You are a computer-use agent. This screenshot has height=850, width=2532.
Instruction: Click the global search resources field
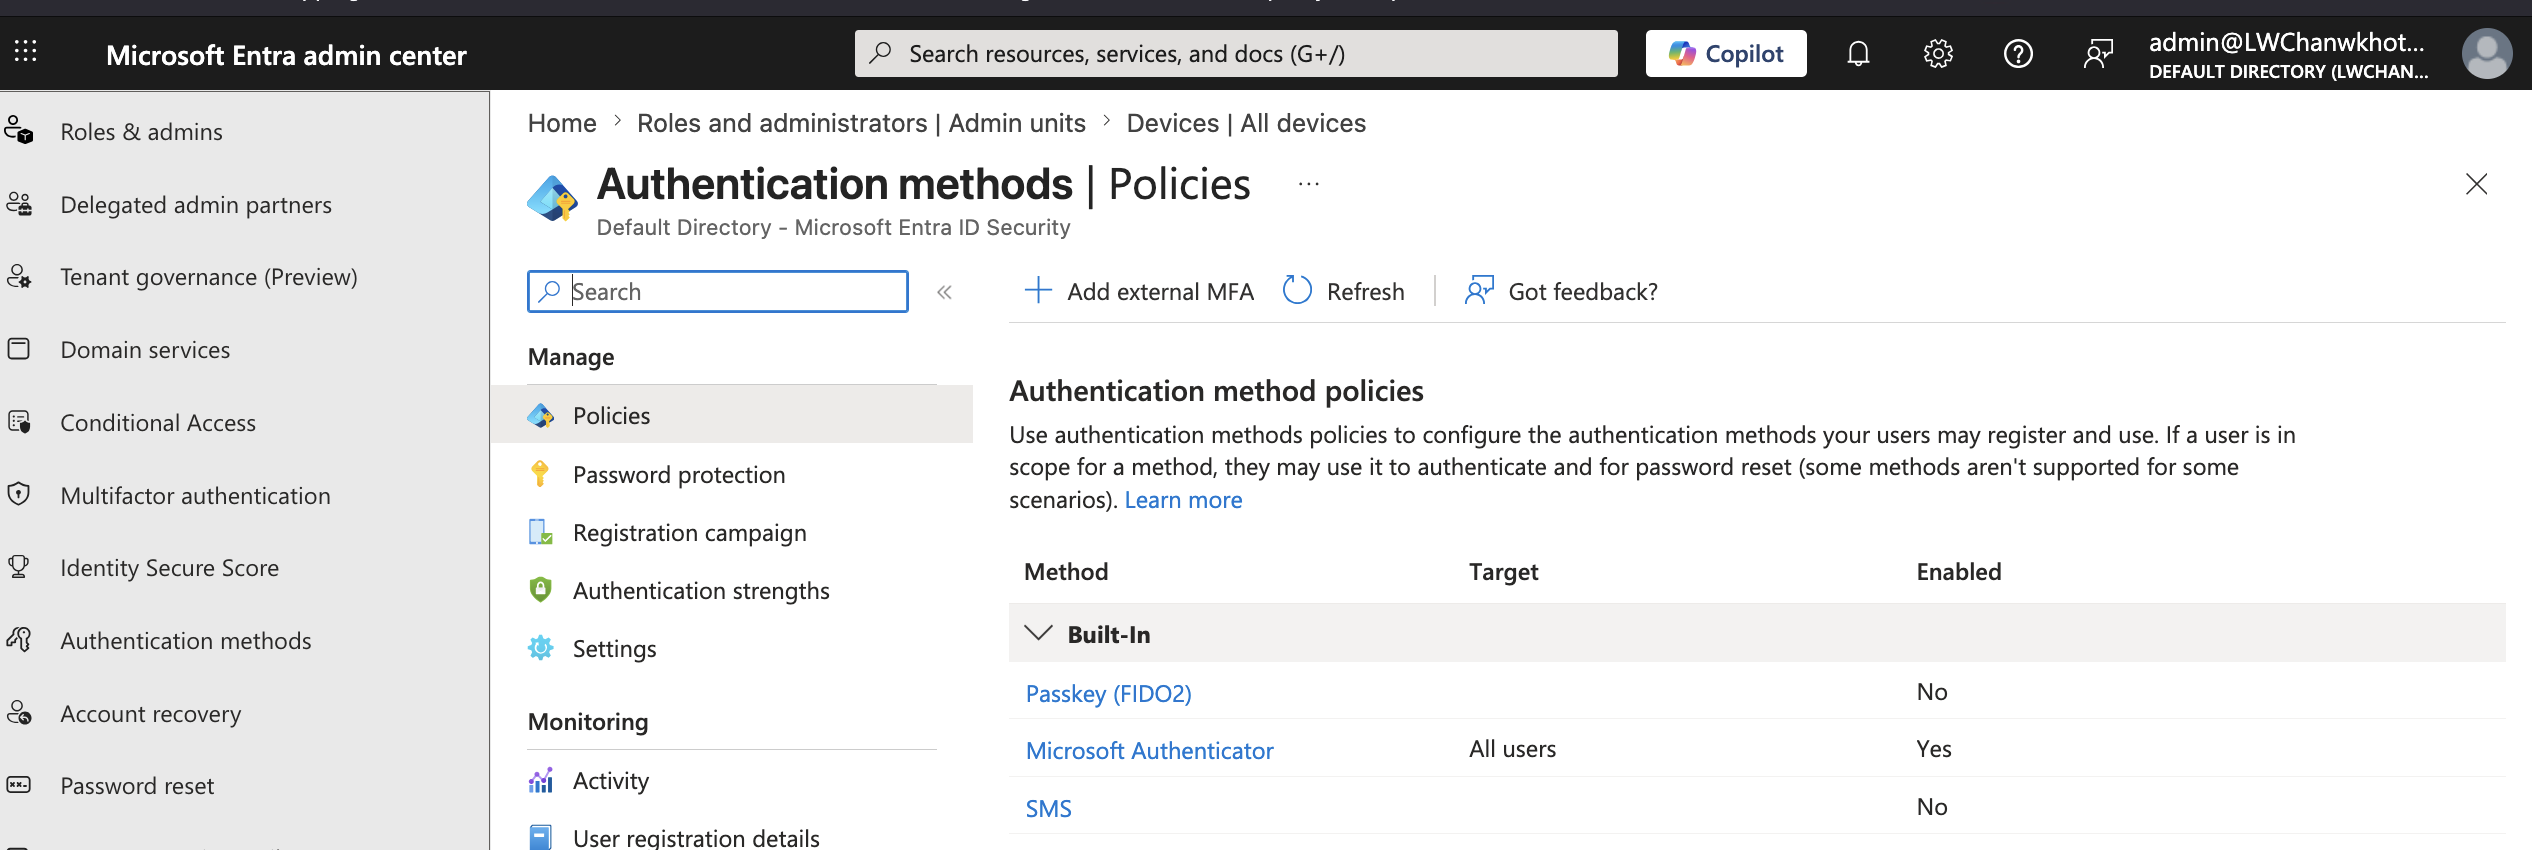pos(1236,54)
